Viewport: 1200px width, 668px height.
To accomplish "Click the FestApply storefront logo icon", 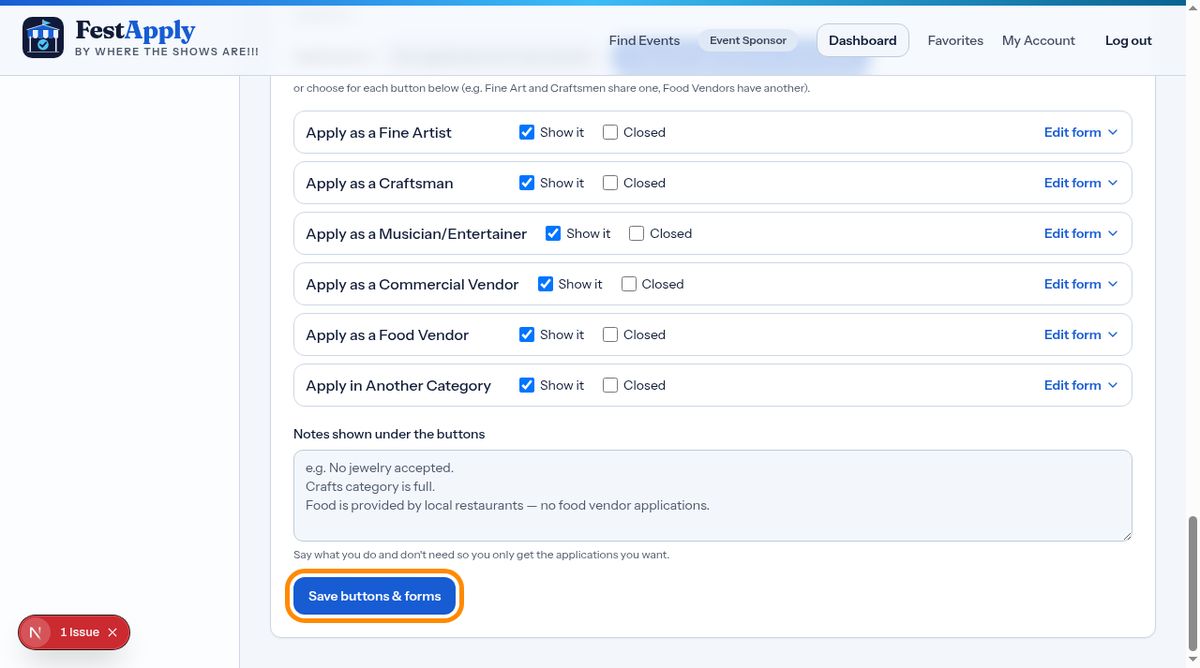I will tap(43, 37).
